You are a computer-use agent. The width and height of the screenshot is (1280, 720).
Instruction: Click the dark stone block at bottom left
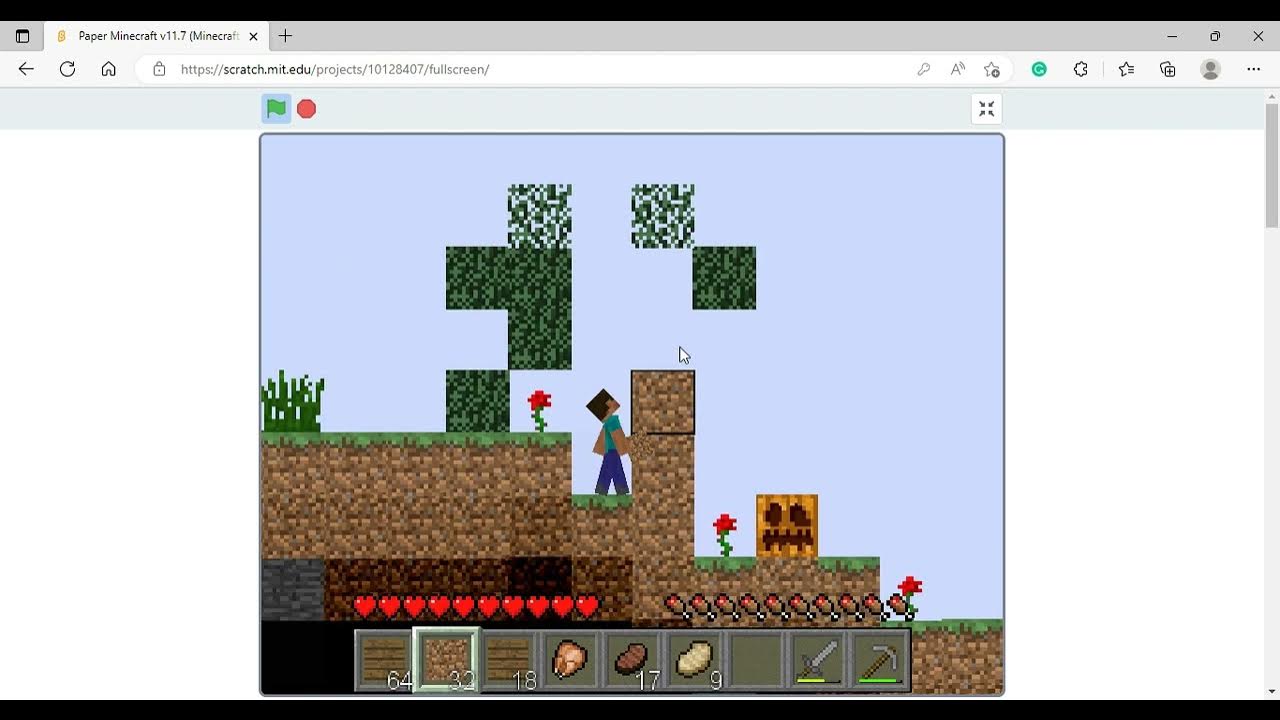(293, 589)
